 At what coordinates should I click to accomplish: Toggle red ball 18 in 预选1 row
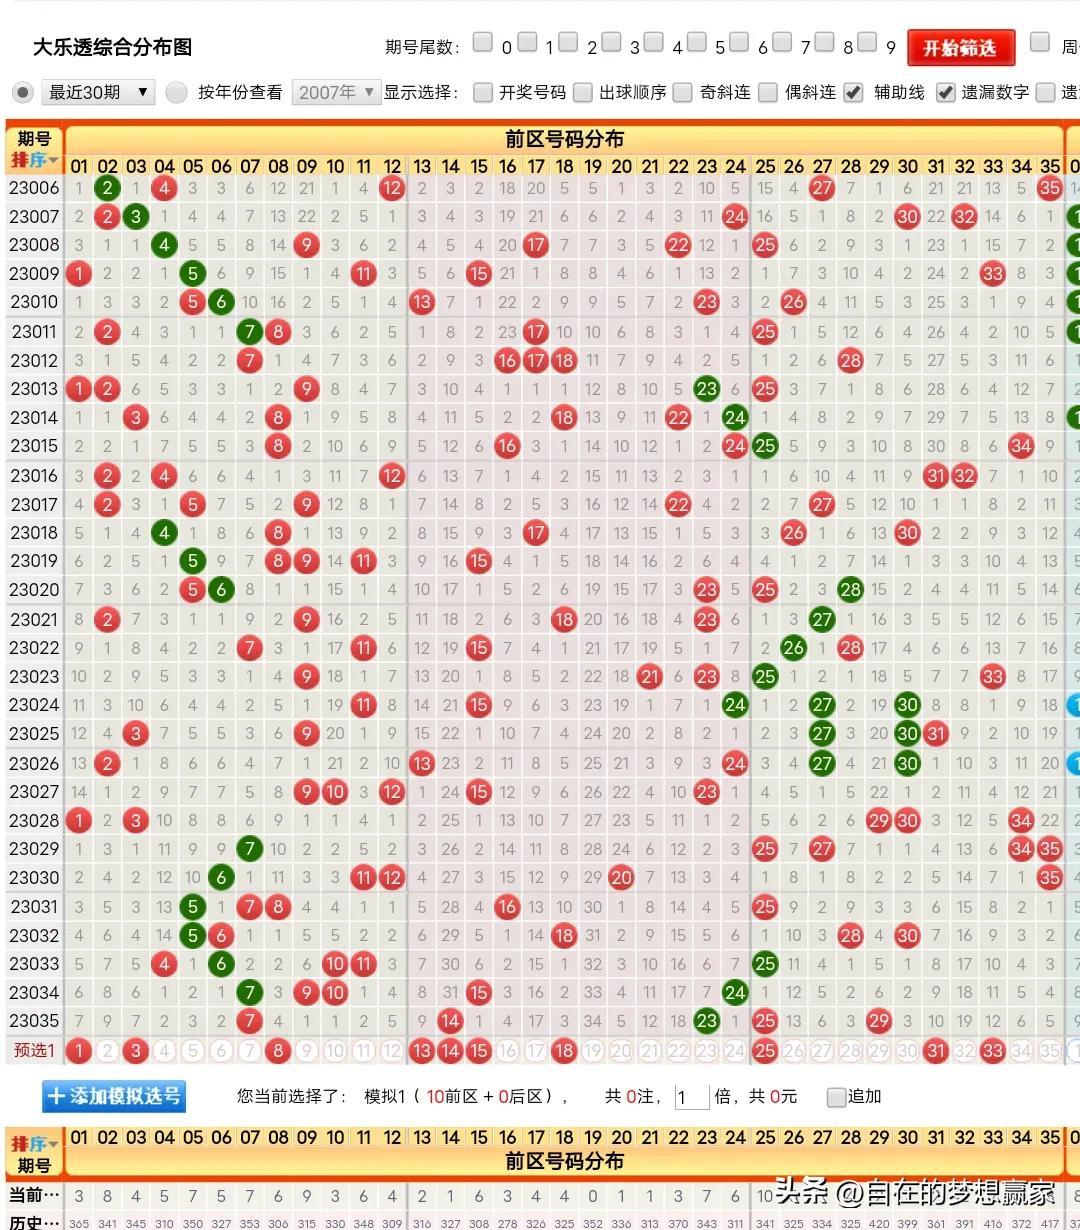564,1051
